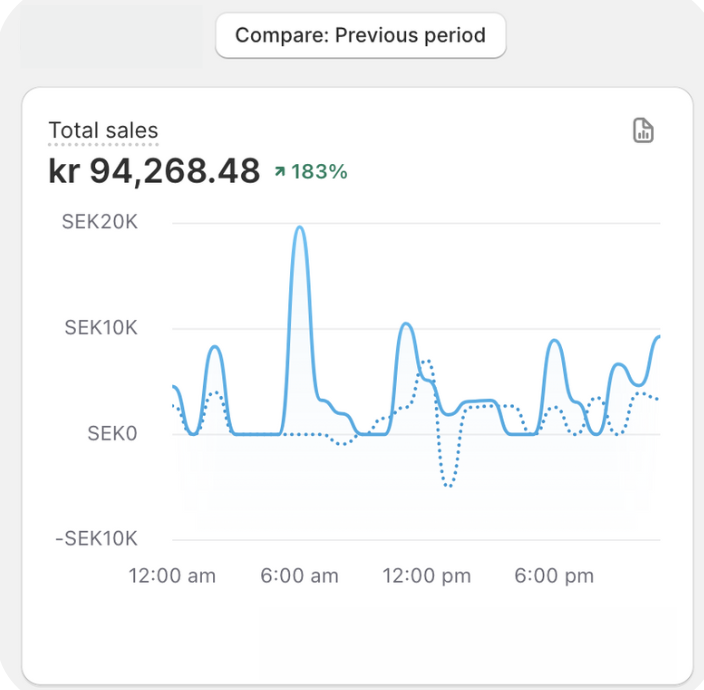Click the solid line peak before 6:00 pm
This screenshot has width=704, height=690.
click(553, 341)
